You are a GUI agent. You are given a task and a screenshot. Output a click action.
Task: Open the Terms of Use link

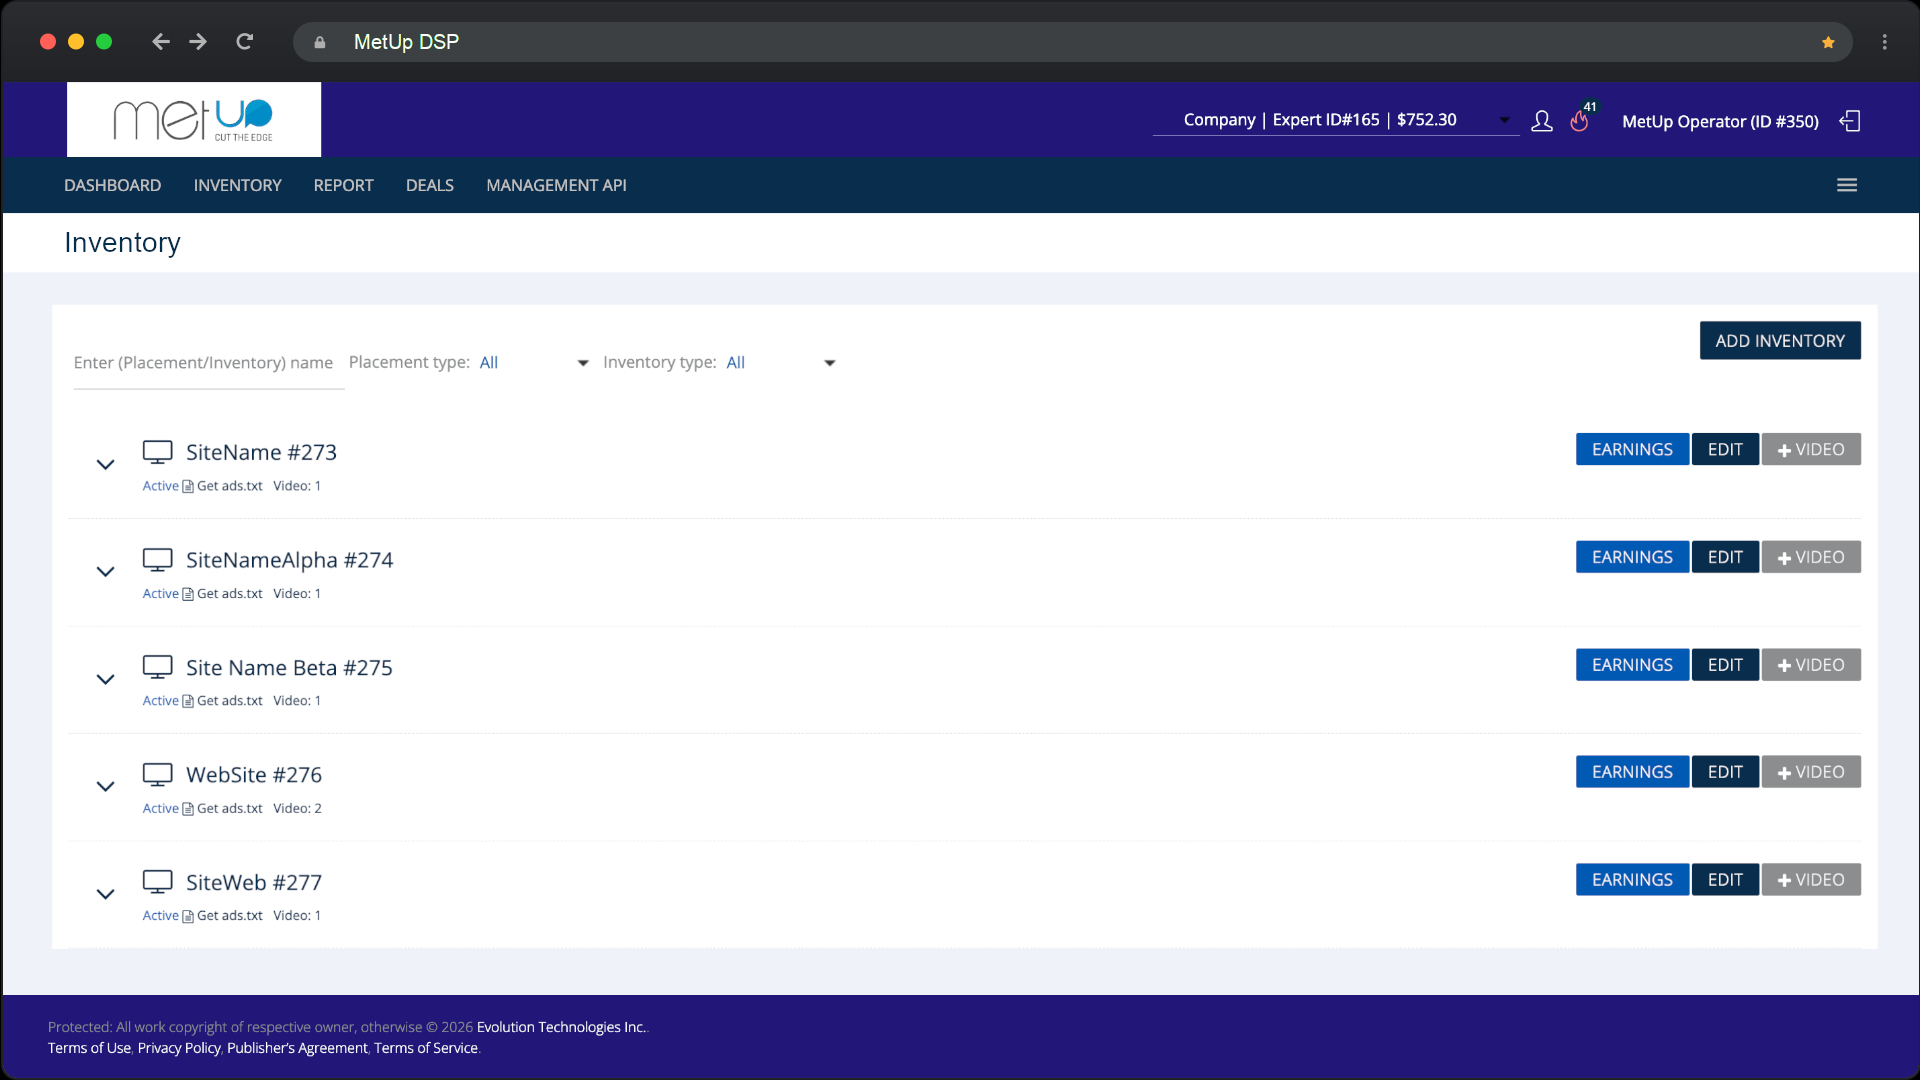pos(89,1048)
